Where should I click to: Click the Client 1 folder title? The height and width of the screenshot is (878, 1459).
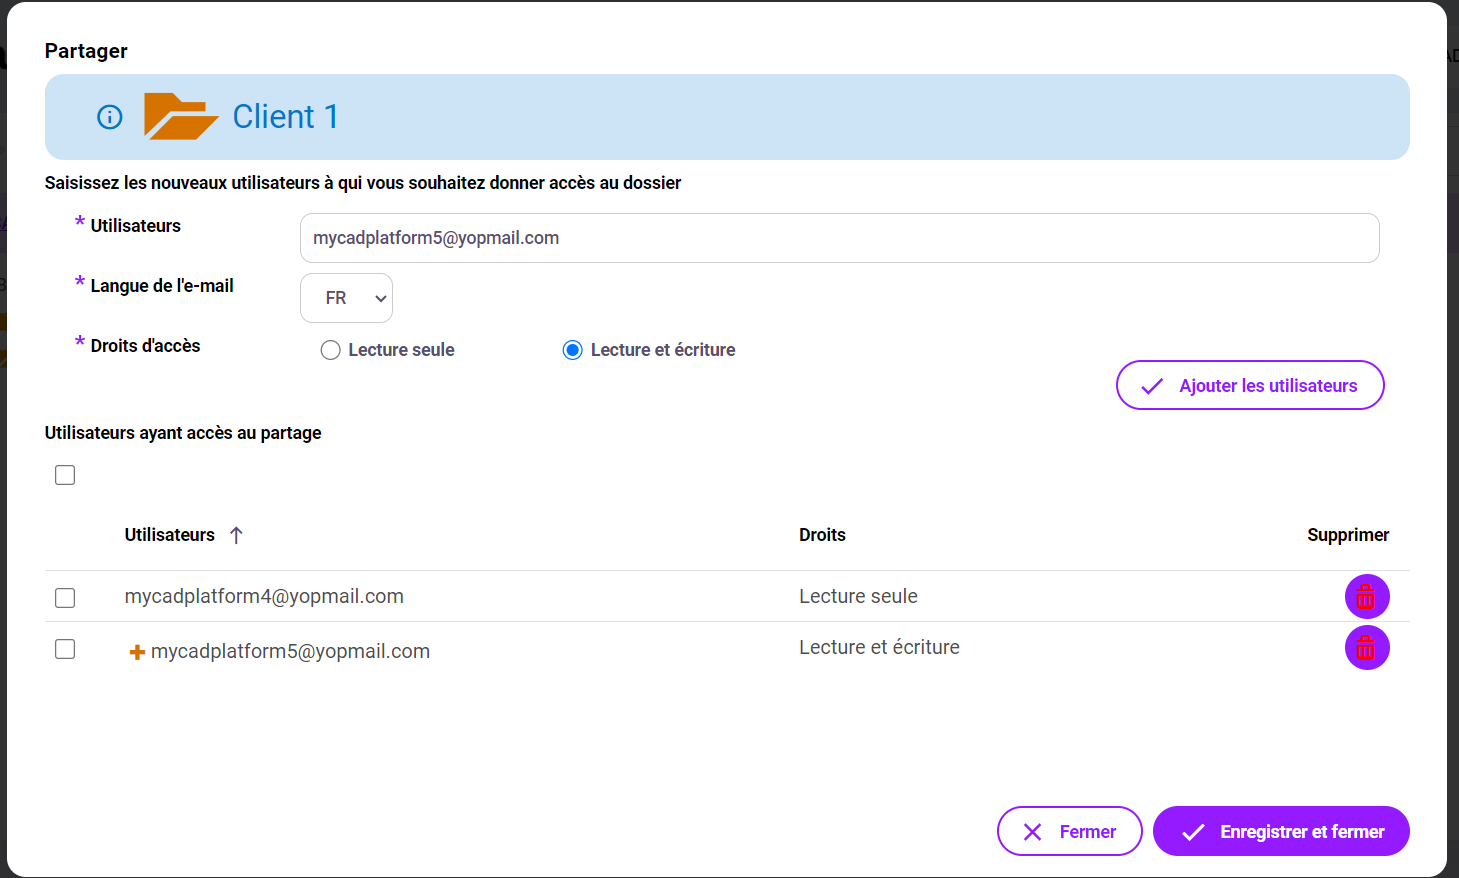[x=285, y=117]
